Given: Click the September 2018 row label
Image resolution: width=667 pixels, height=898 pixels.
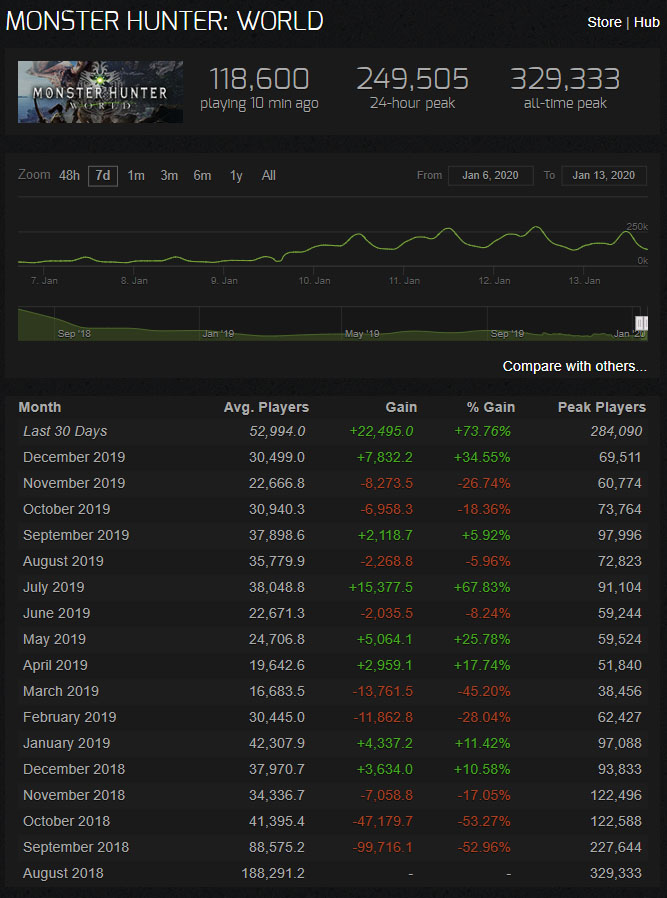Looking at the screenshot, I should click(76, 847).
